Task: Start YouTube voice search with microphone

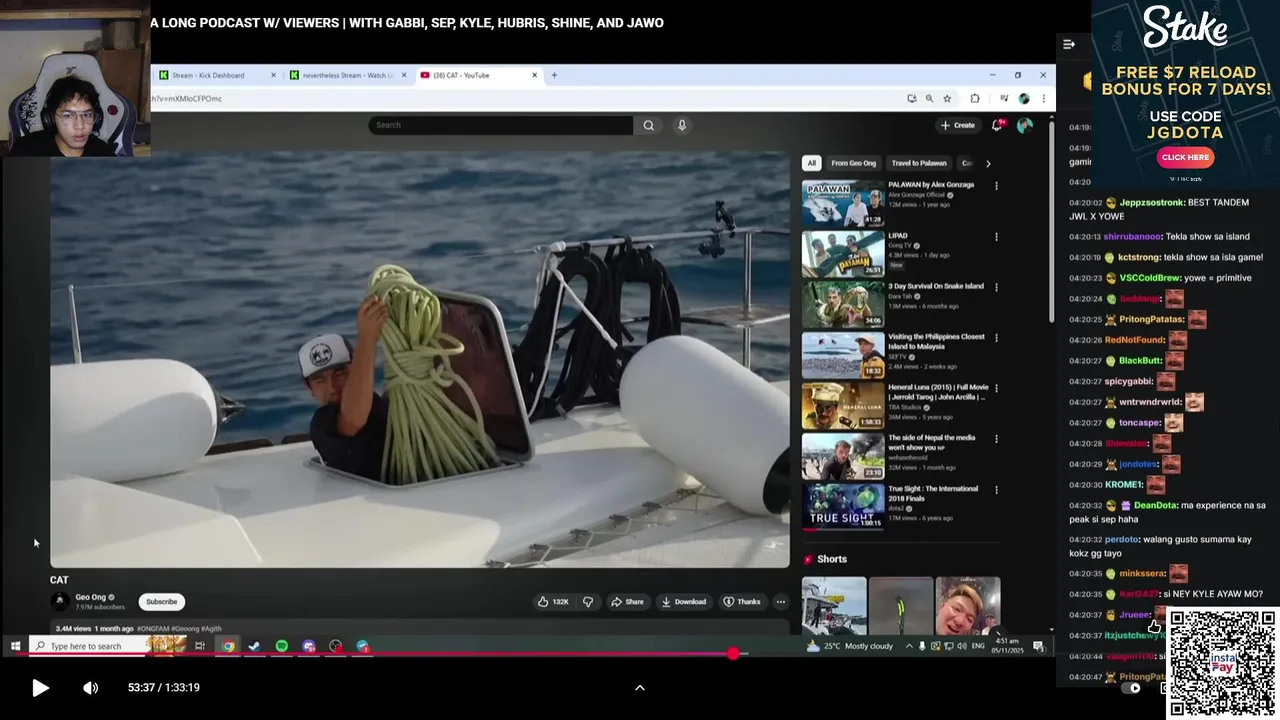Action: pyautogui.click(x=682, y=125)
